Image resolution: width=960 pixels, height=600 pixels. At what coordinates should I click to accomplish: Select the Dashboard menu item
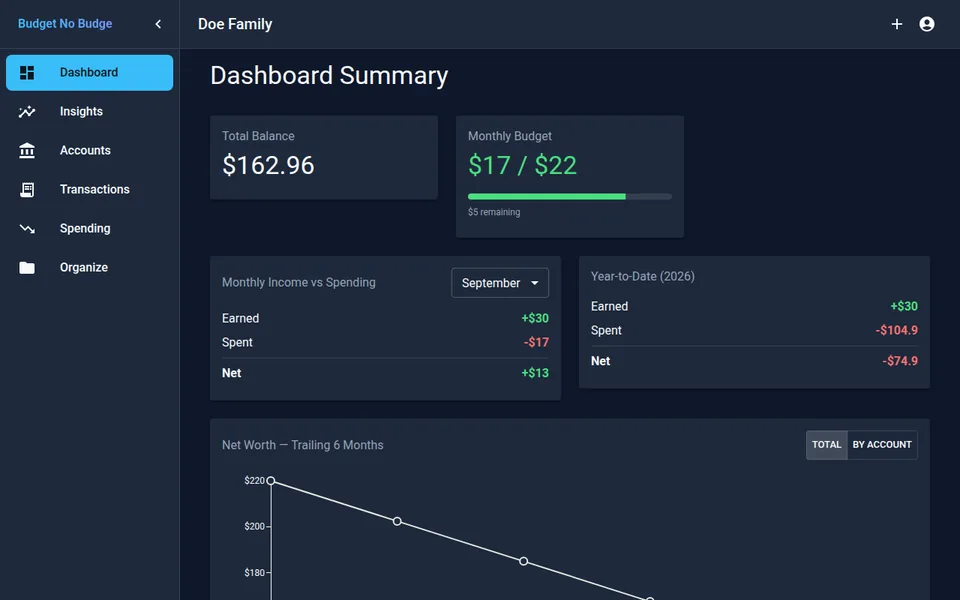89,73
